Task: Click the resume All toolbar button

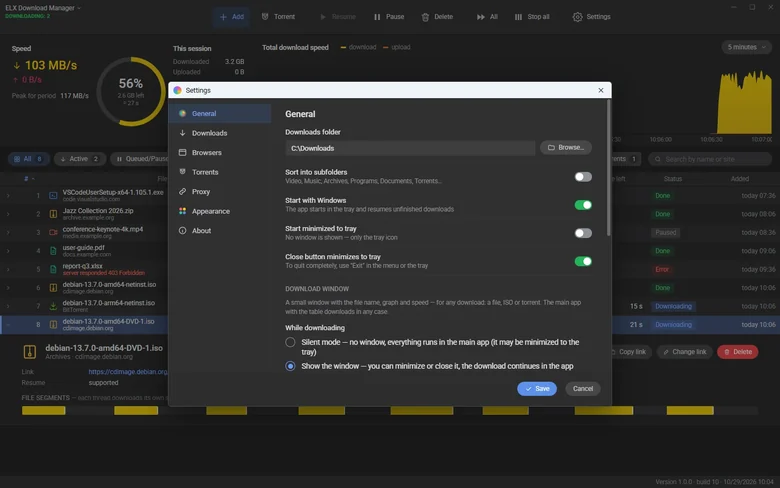Action: (487, 17)
